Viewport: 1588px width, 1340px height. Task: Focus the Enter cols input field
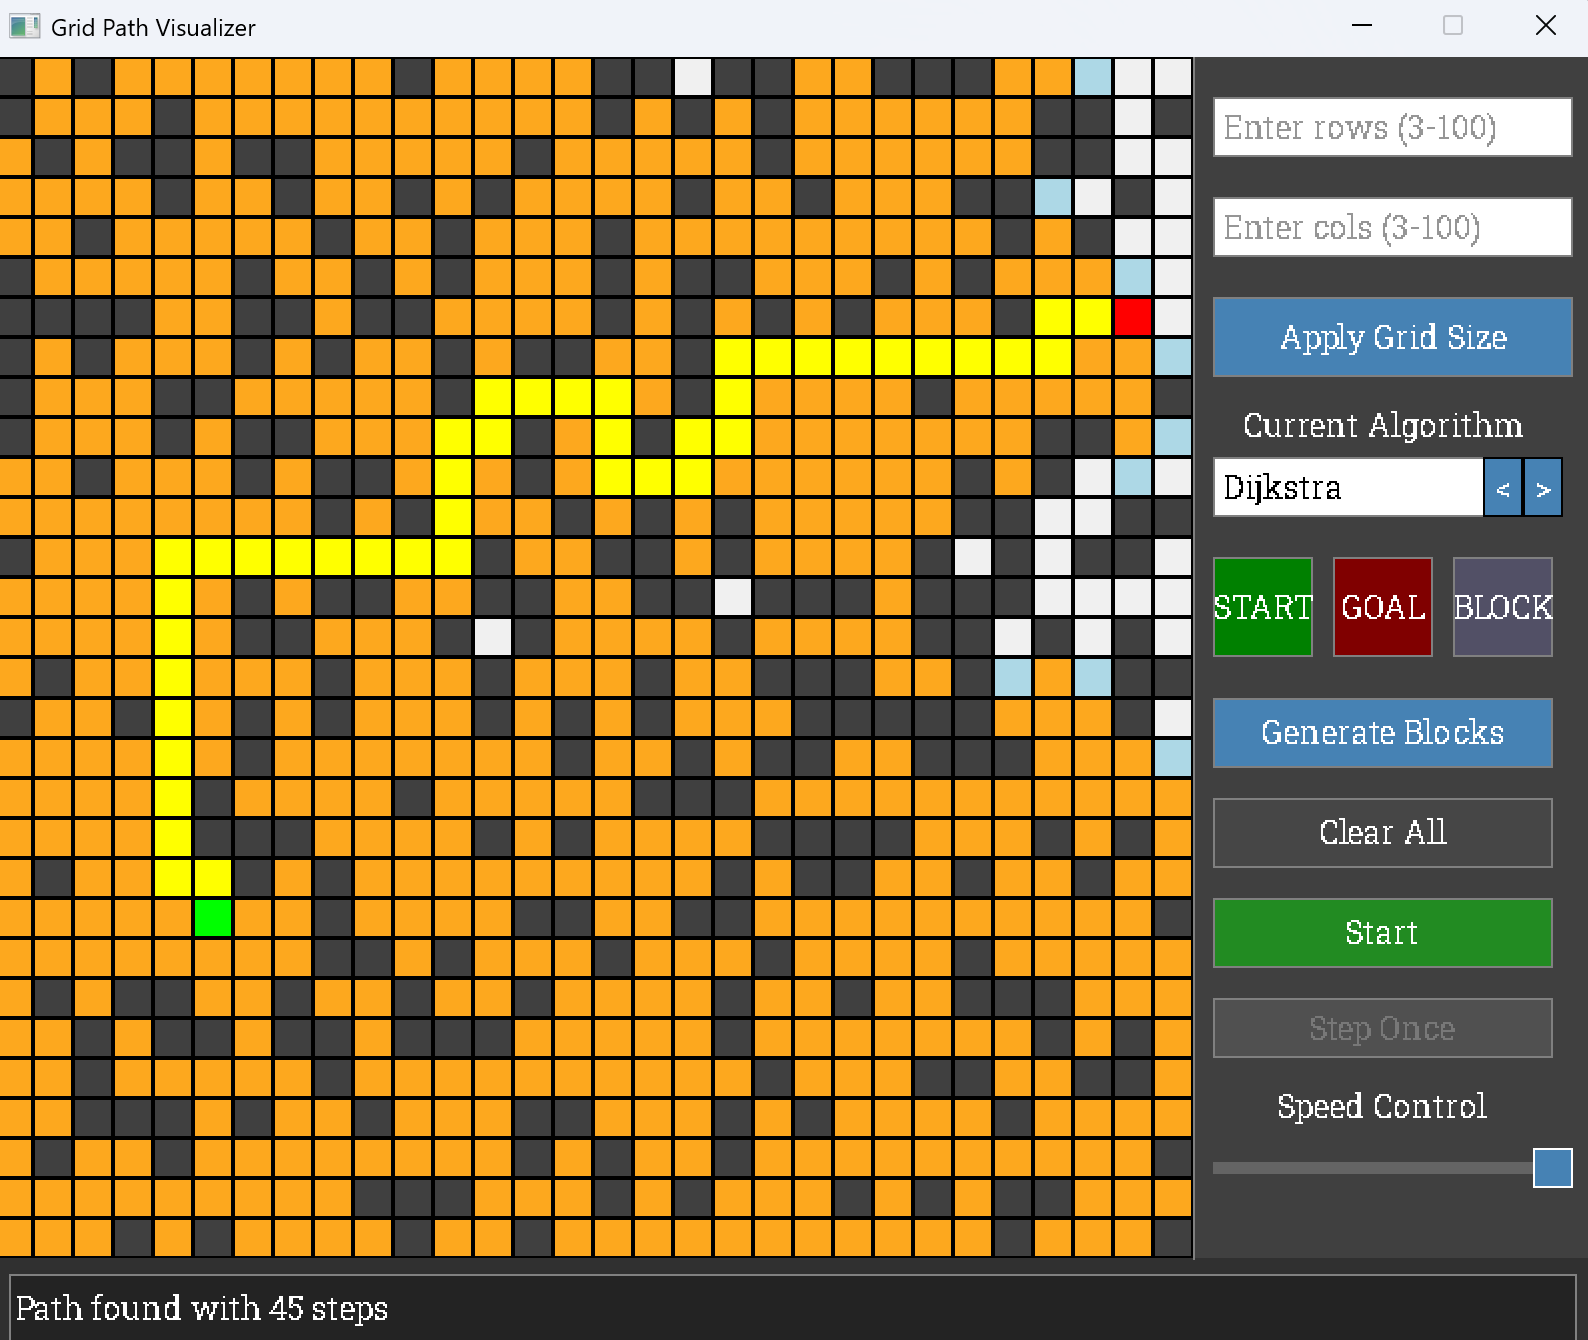pos(1391,227)
